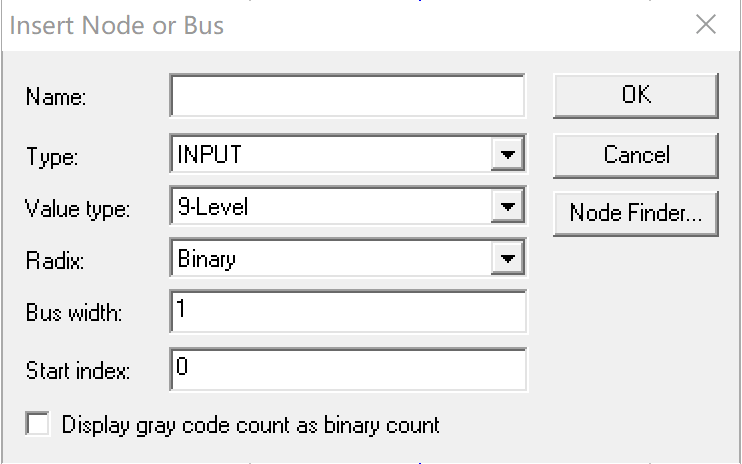Enable the gray code count checkbox
The height and width of the screenshot is (464, 742).
coord(37,423)
